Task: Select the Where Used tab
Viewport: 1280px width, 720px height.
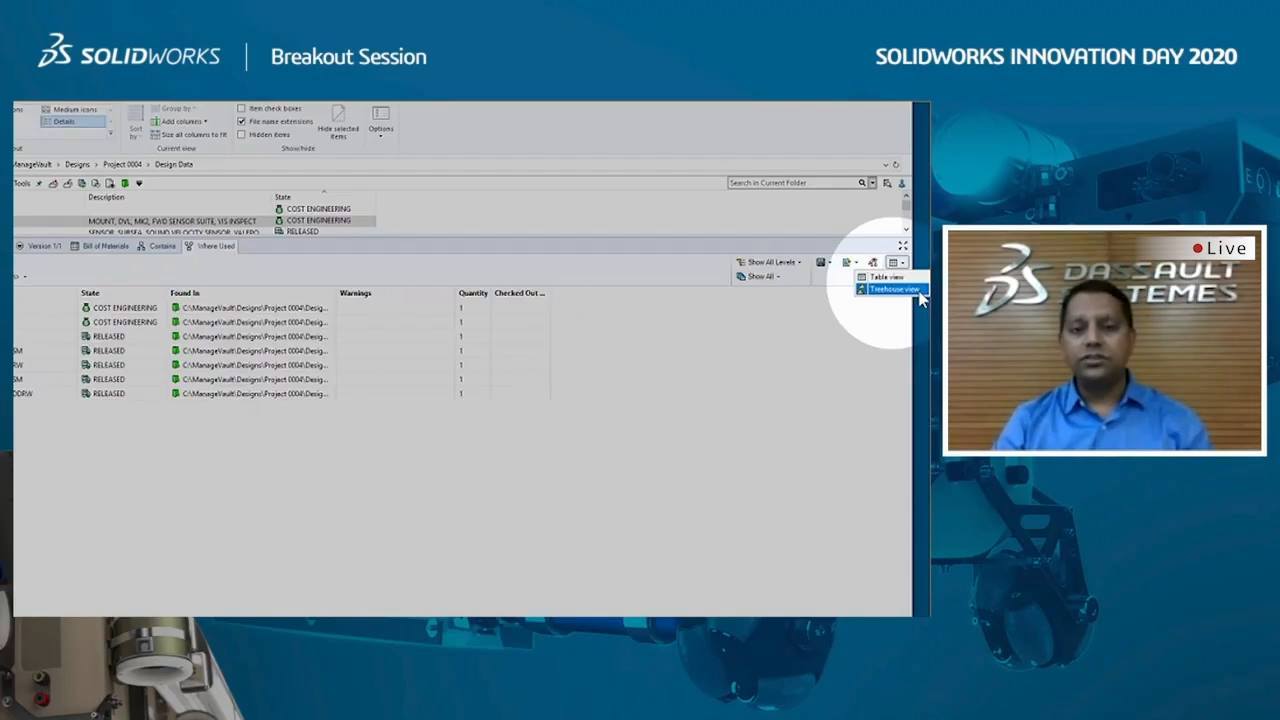Action: pos(210,246)
